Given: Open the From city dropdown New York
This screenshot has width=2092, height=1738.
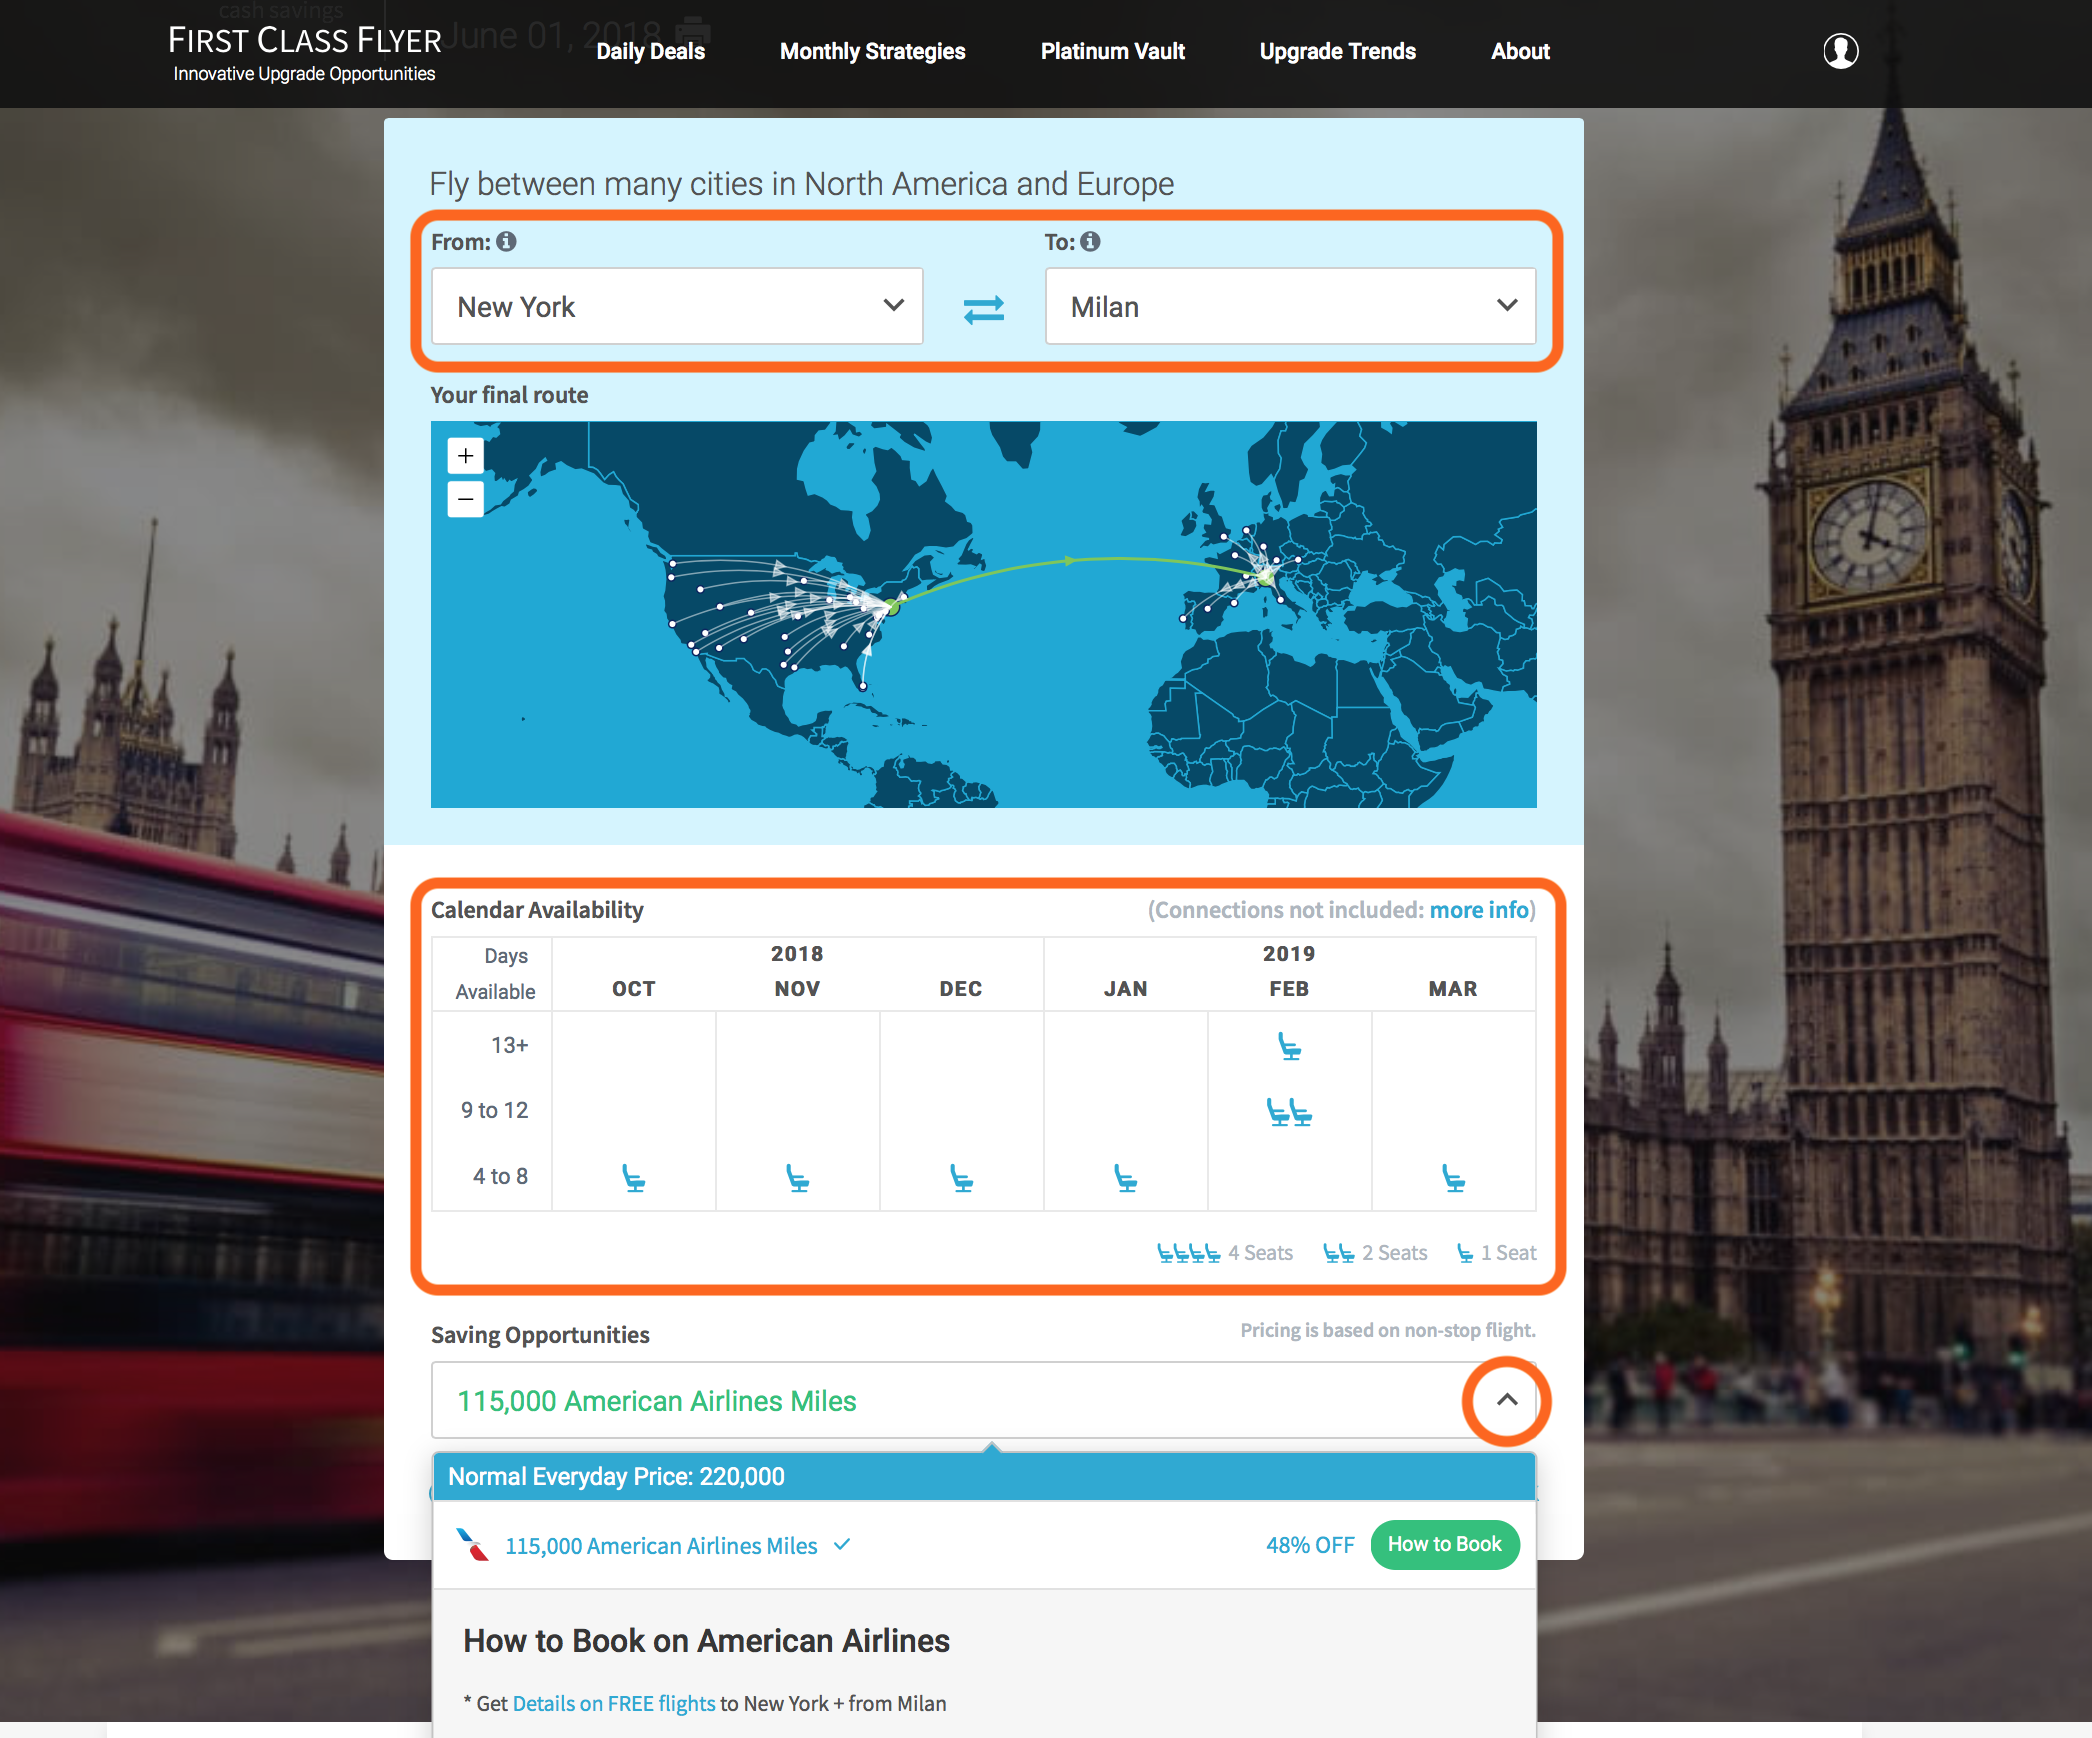Looking at the screenshot, I should (677, 306).
